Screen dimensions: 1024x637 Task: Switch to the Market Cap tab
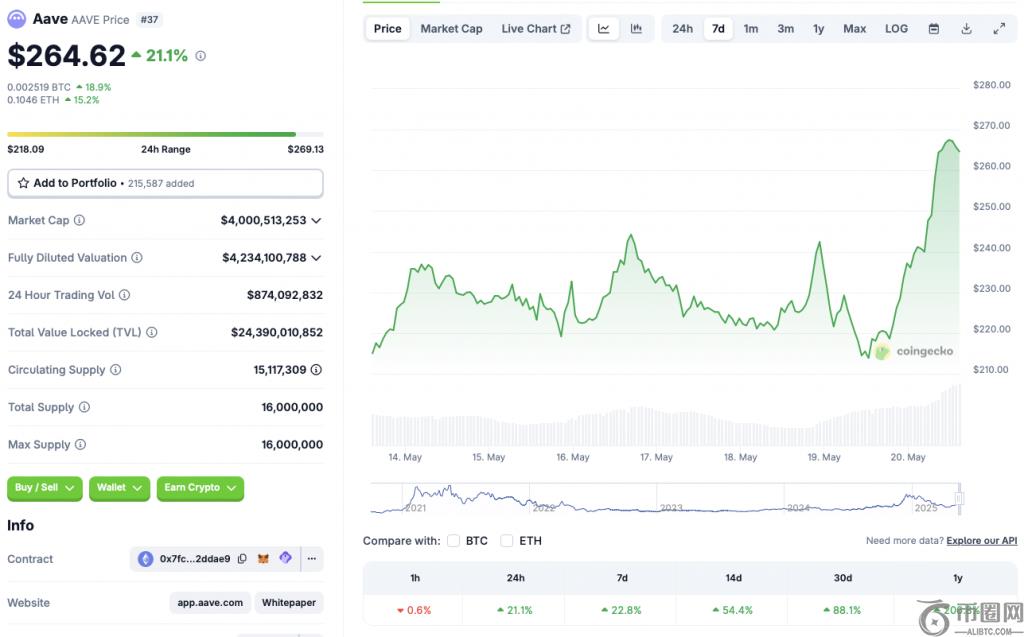[x=451, y=29]
